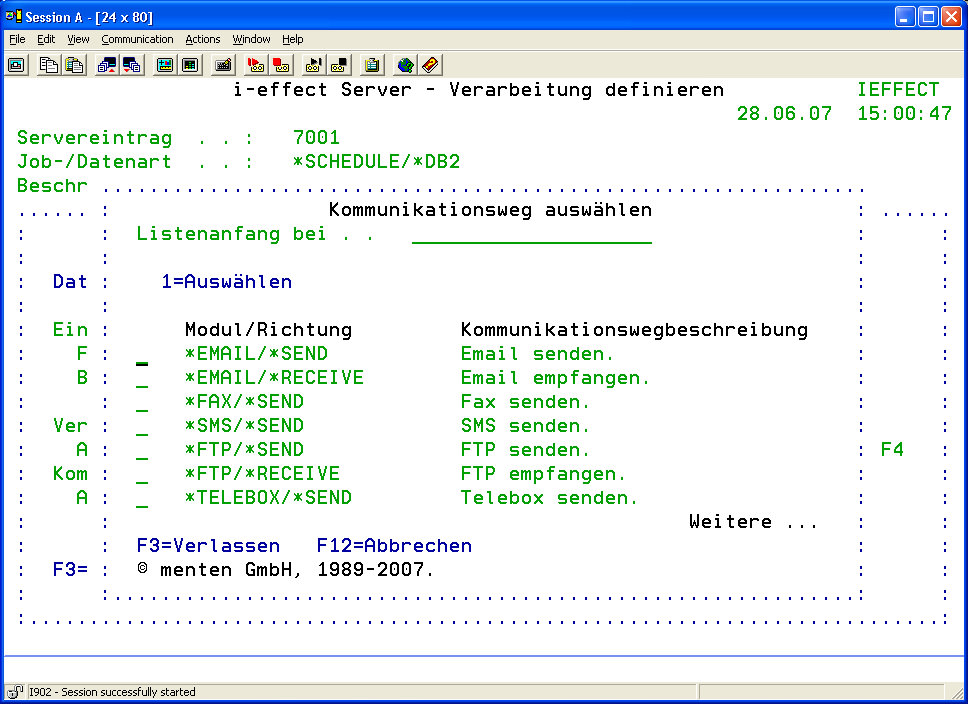Open the File menu
The height and width of the screenshot is (704, 968).
point(17,39)
